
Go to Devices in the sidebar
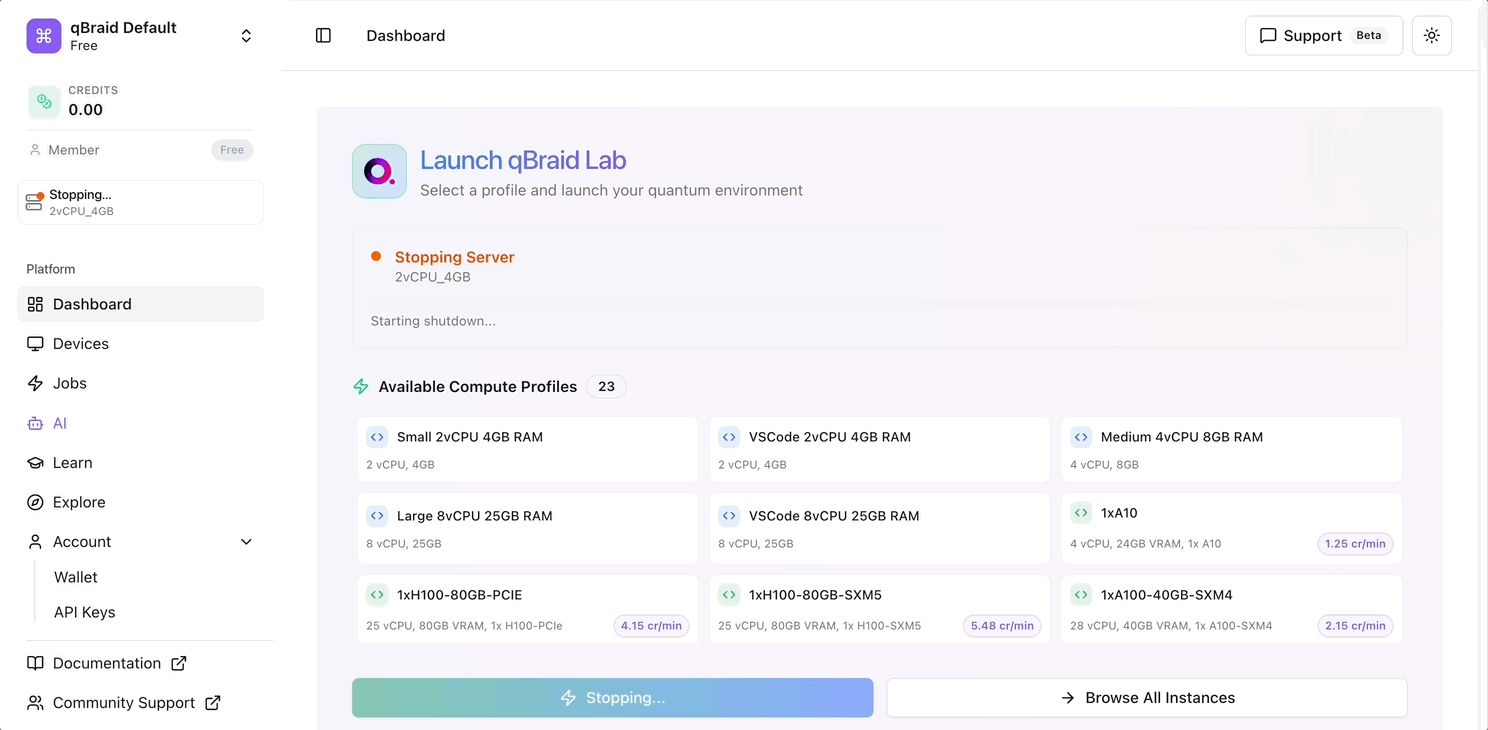pos(141,344)
